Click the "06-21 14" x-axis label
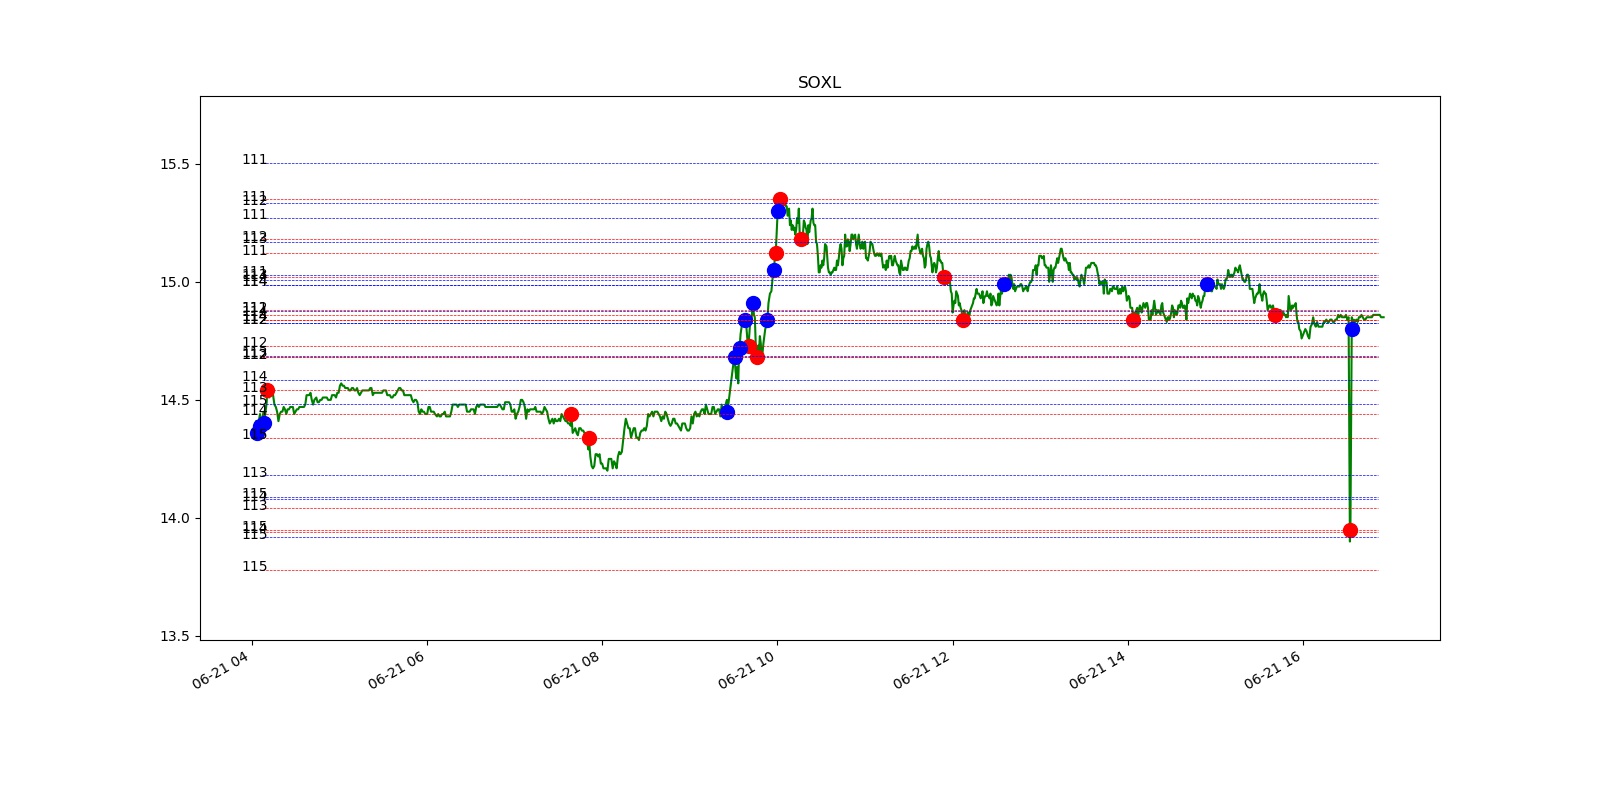1600x800 pixels. (1097, 669)
